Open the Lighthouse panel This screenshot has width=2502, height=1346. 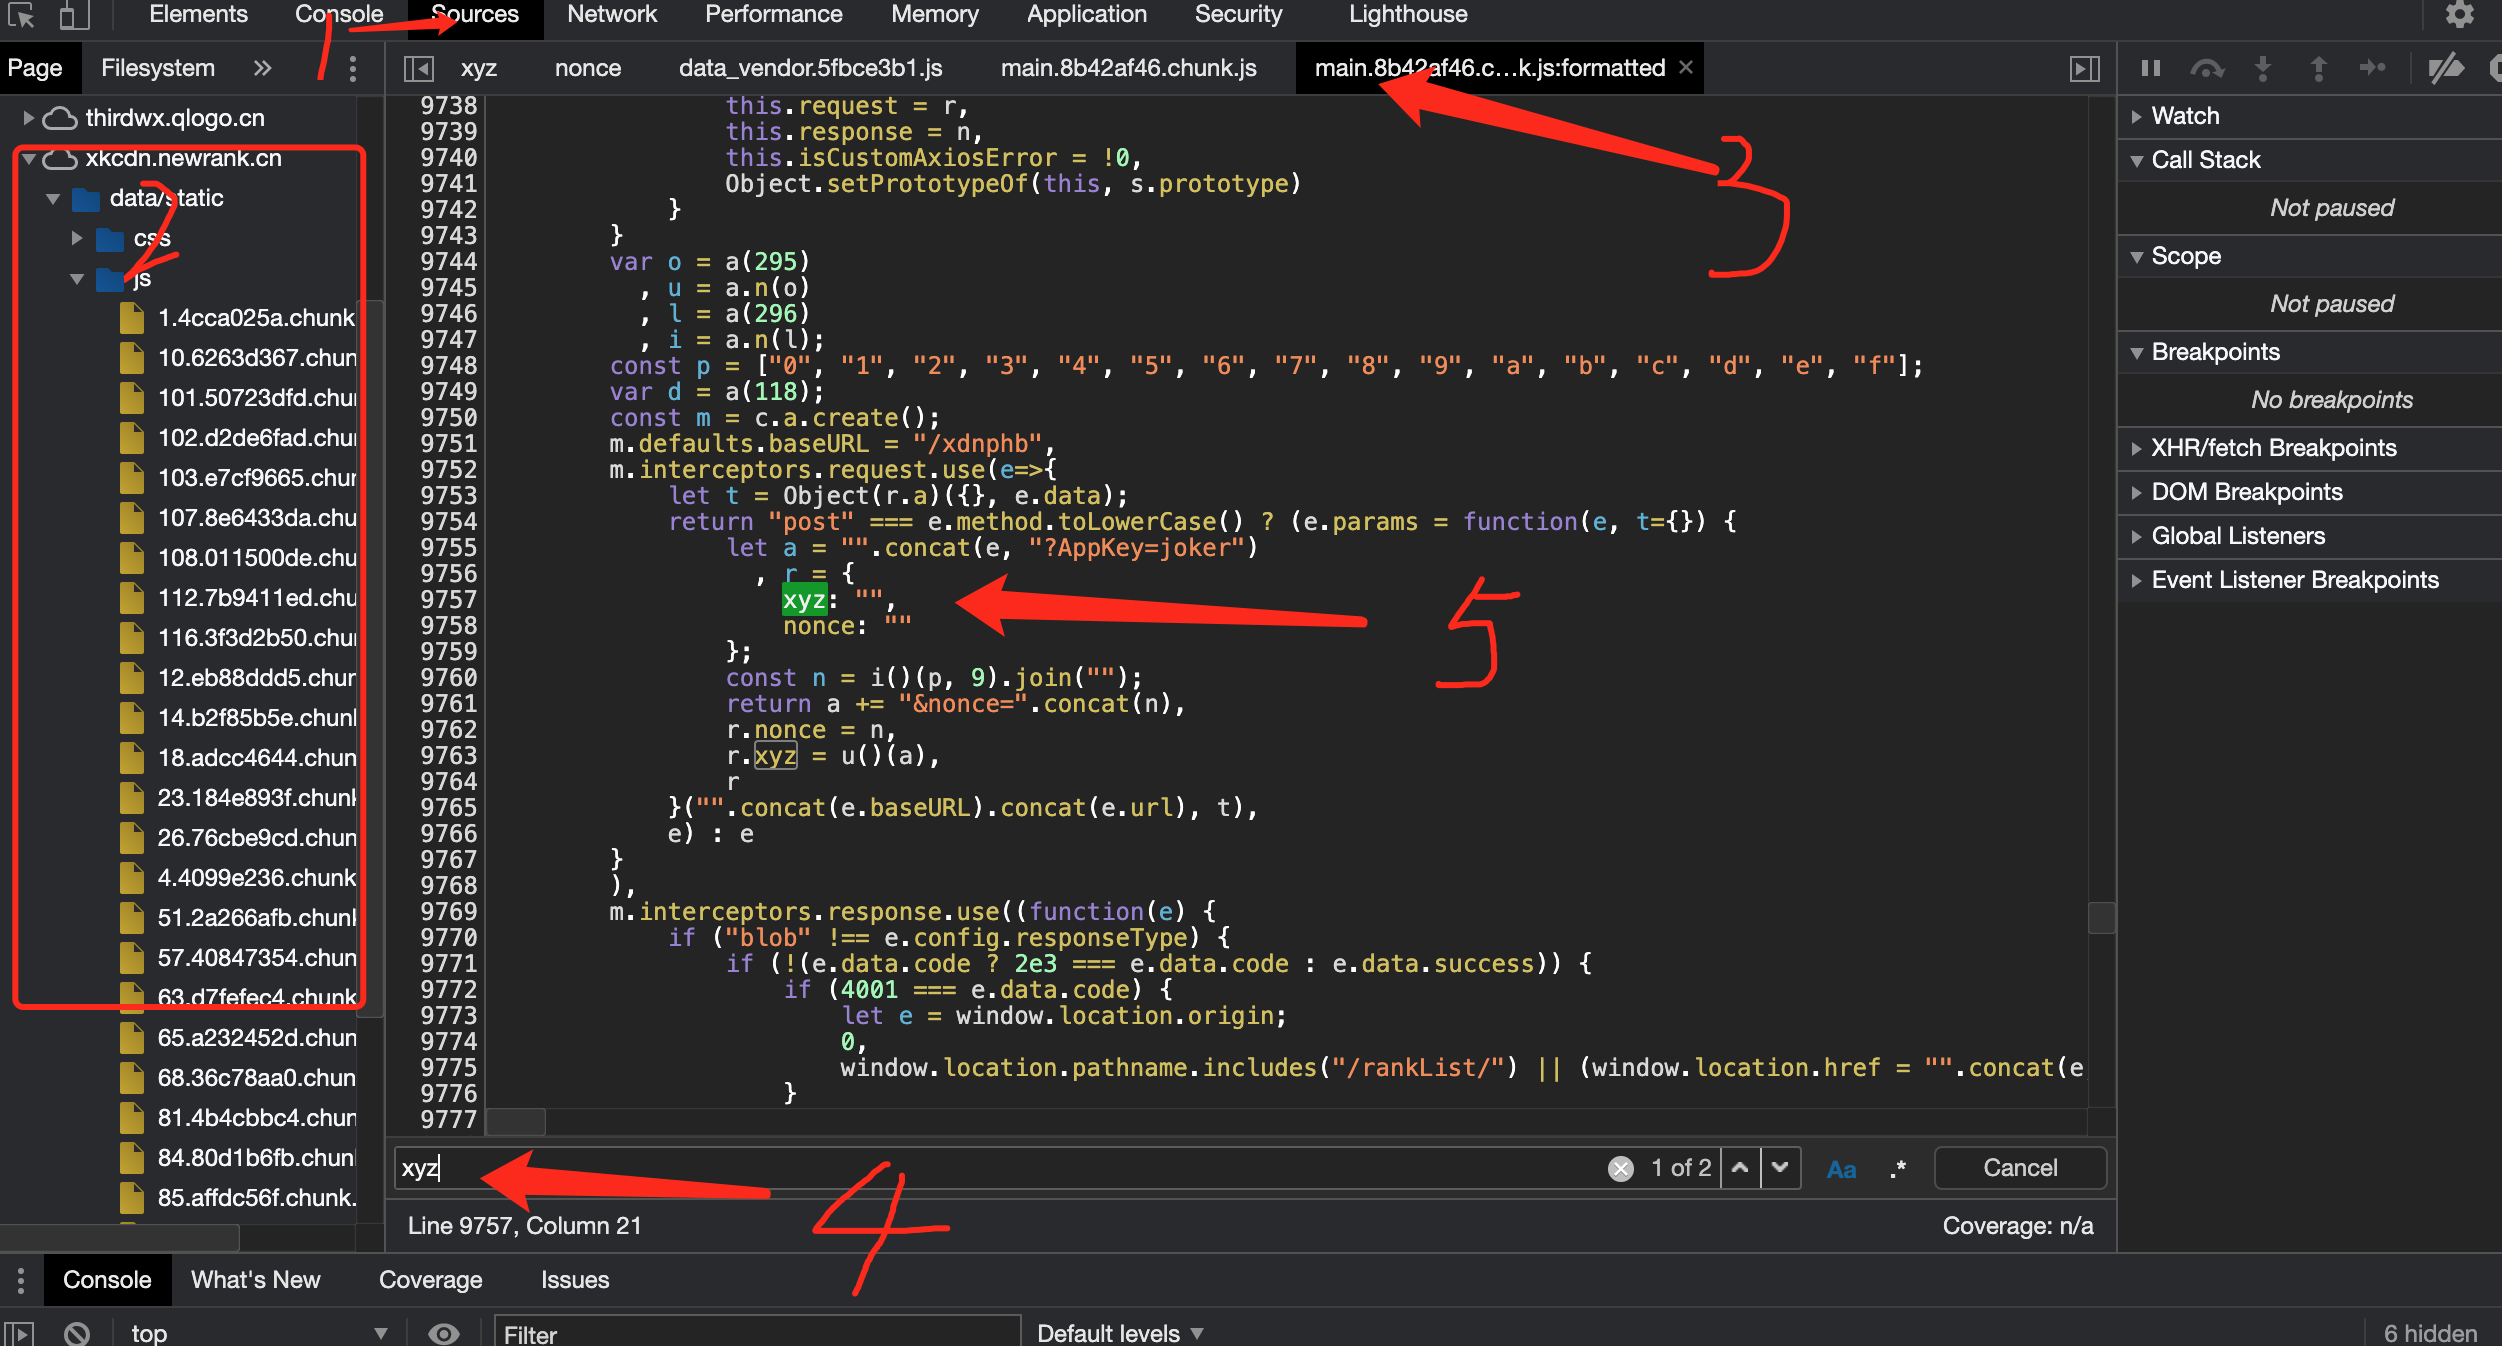click(x=1408, y=15)
